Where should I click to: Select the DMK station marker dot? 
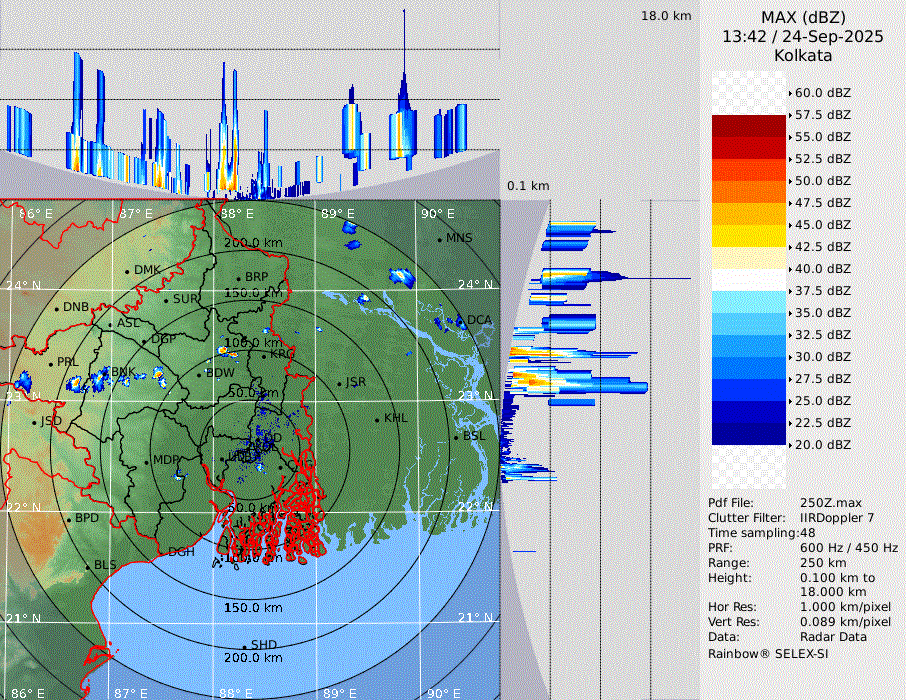point(127,271)
